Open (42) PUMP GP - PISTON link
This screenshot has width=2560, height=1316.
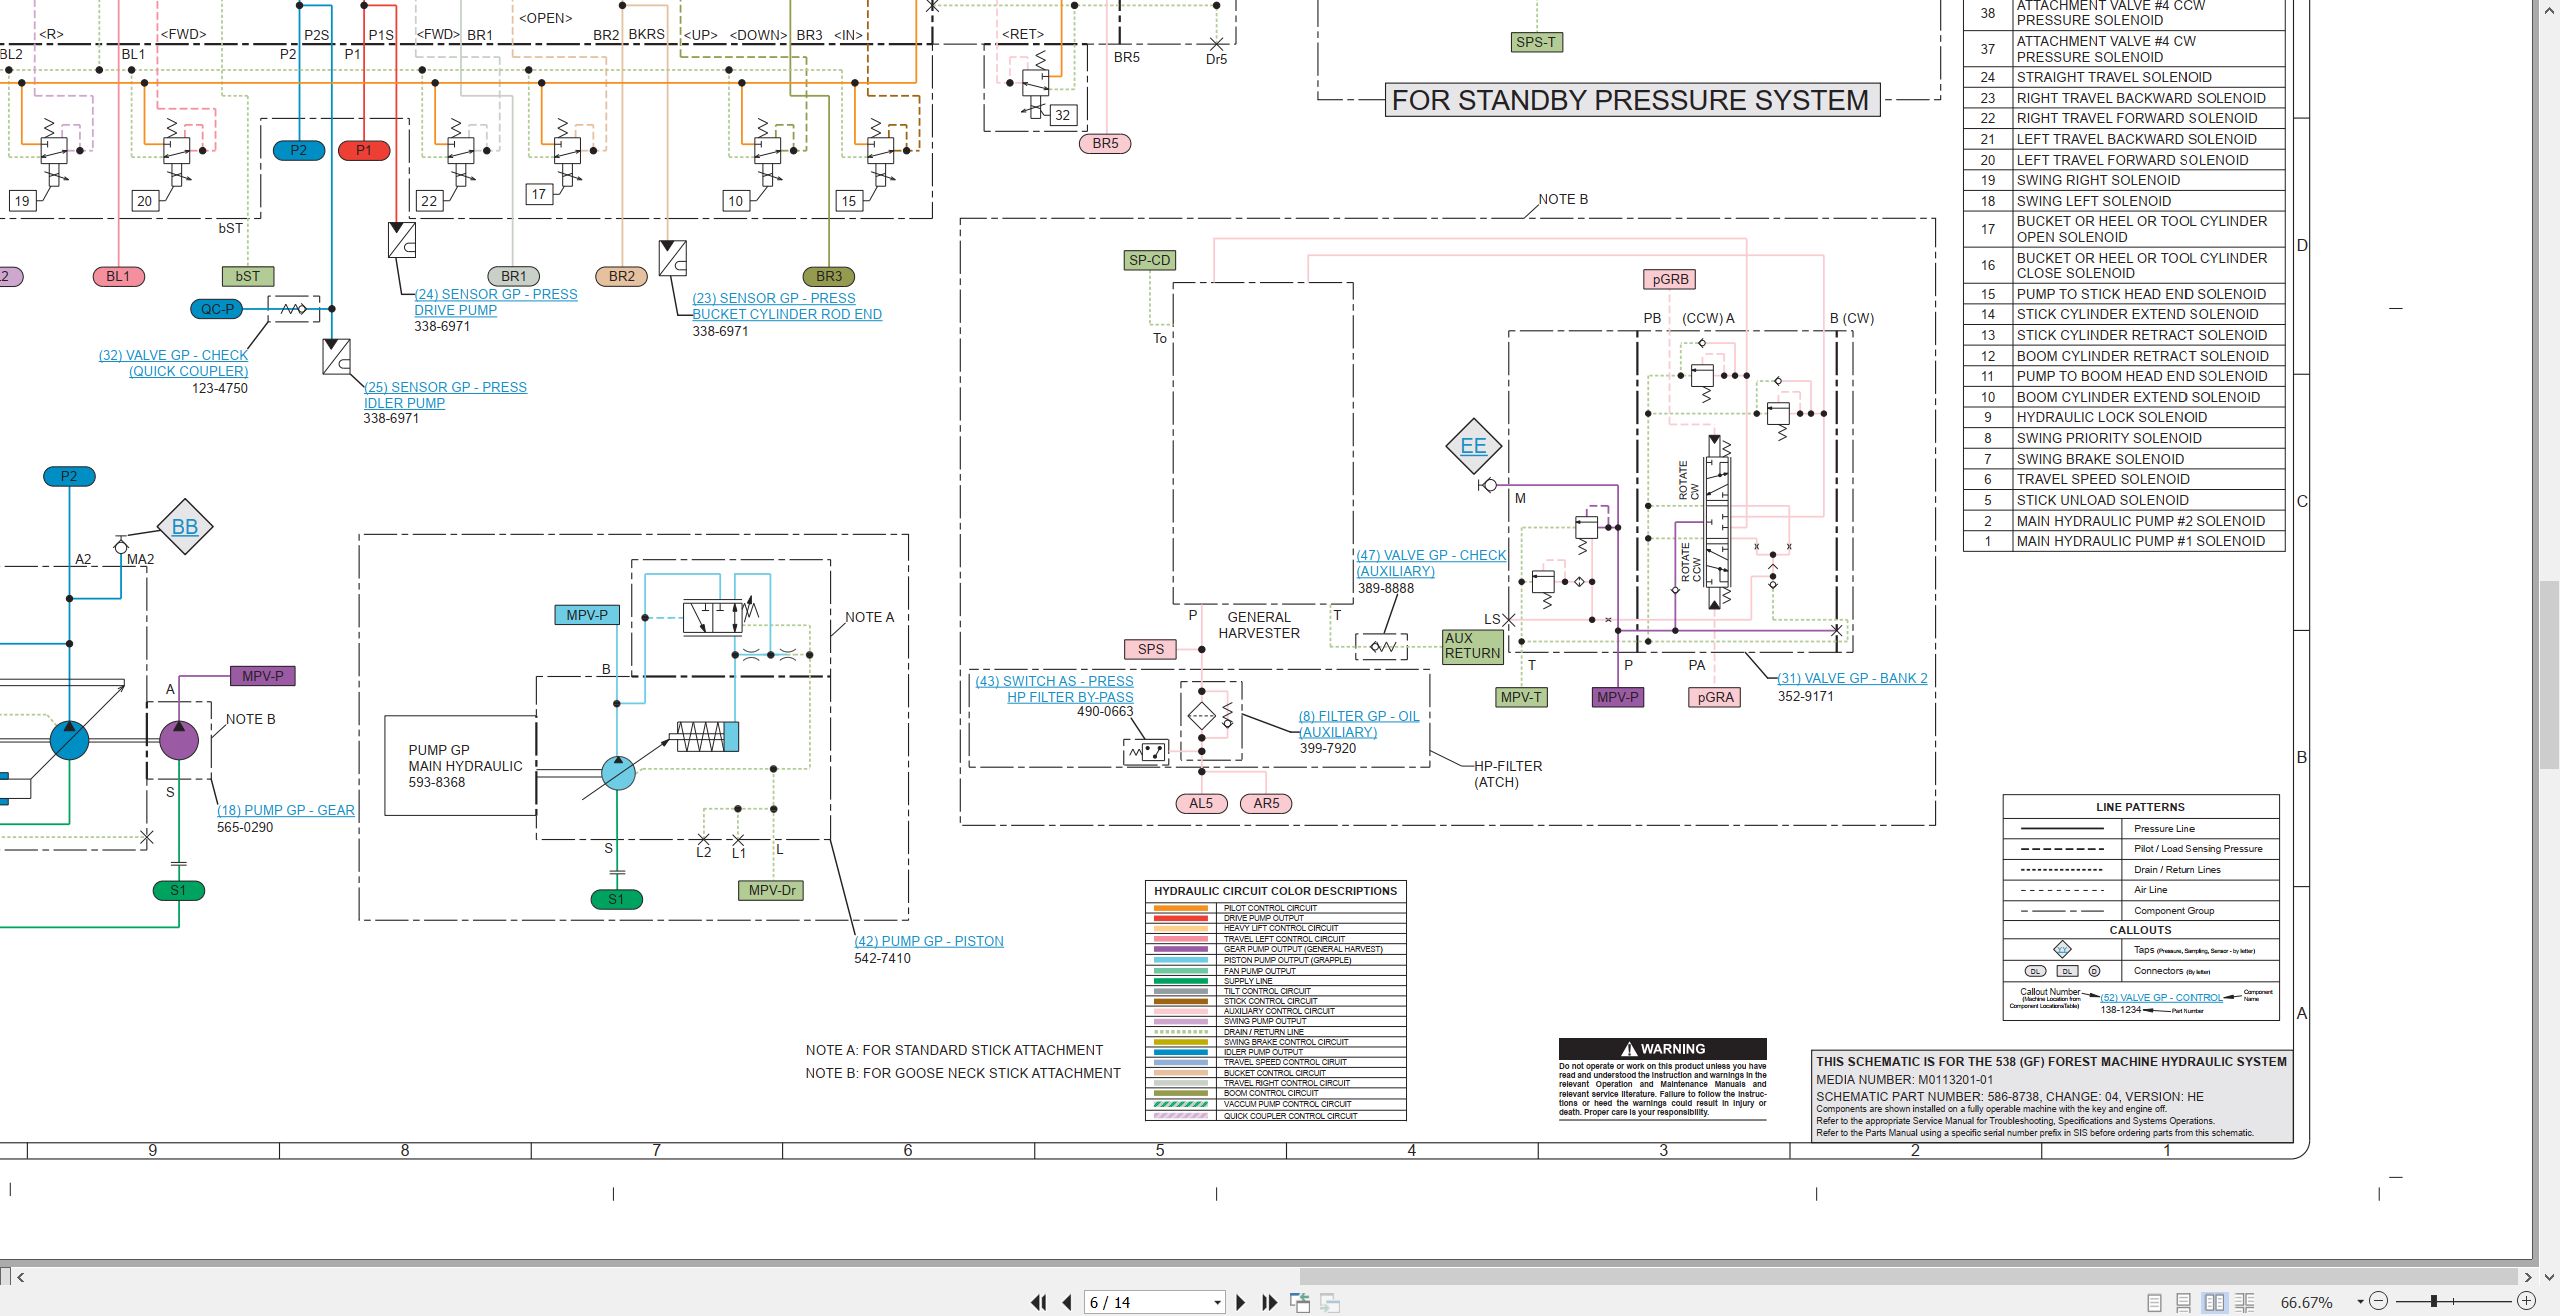click(929, 941)
